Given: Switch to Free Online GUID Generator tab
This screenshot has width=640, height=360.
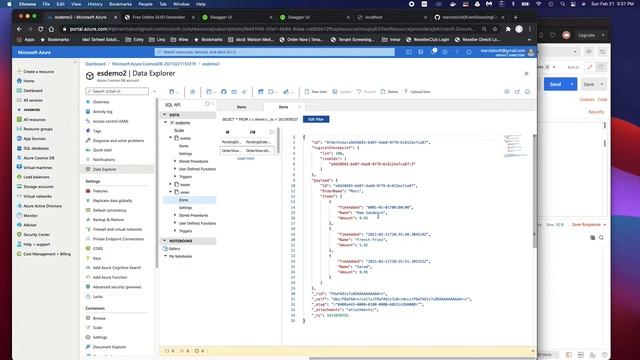Looking at the screenshot, I should point(159,17).
